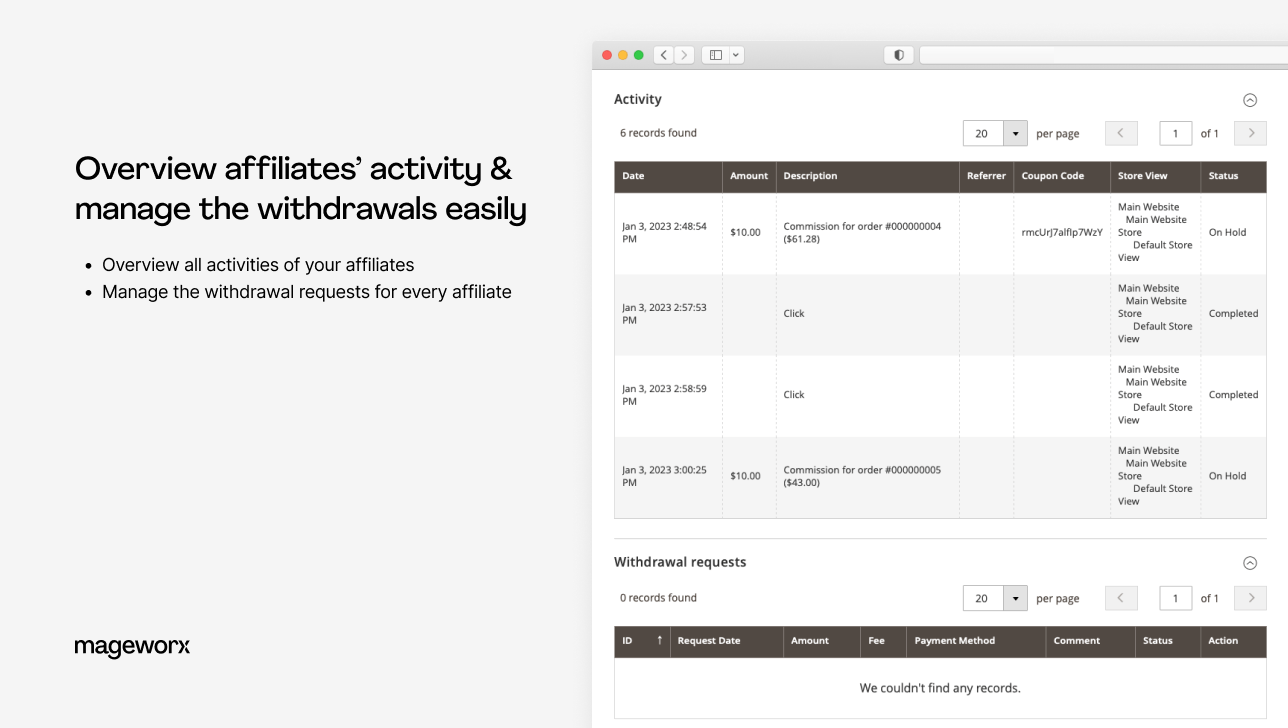1288x728 pixels.
Task: Click the red close window button
Action: [607, 55]
